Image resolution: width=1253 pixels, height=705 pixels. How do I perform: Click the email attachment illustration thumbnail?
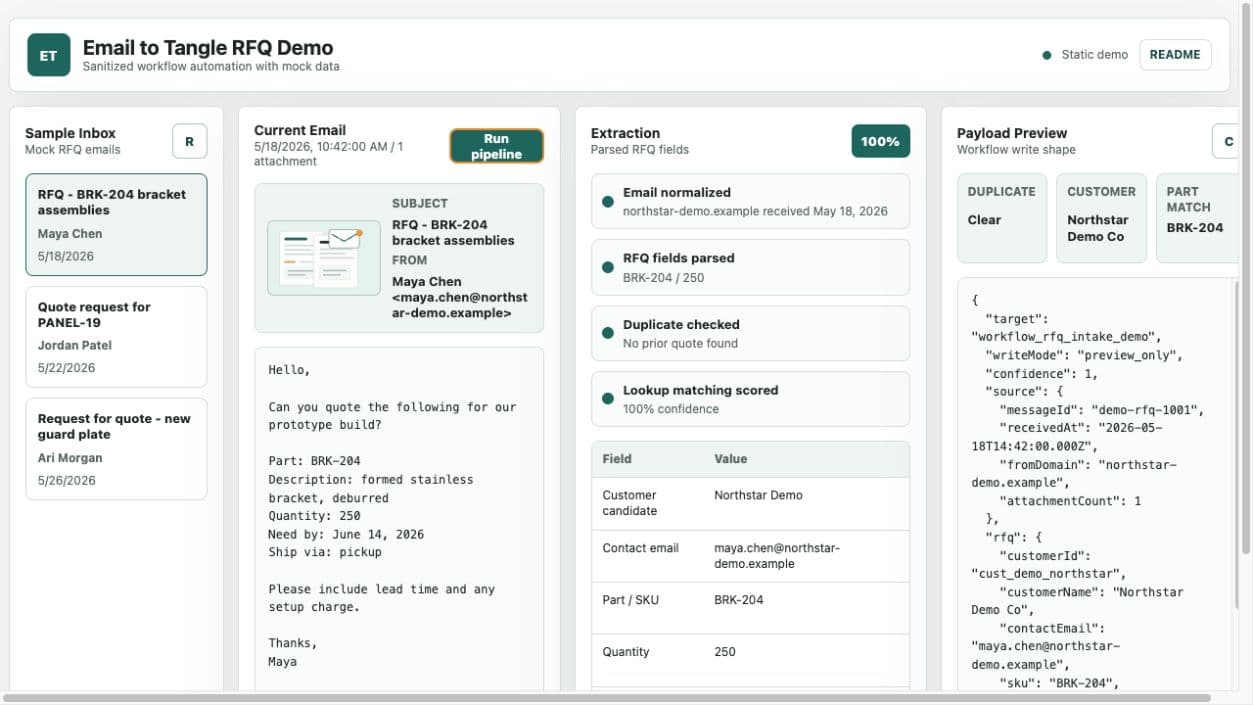coord(323,257)
